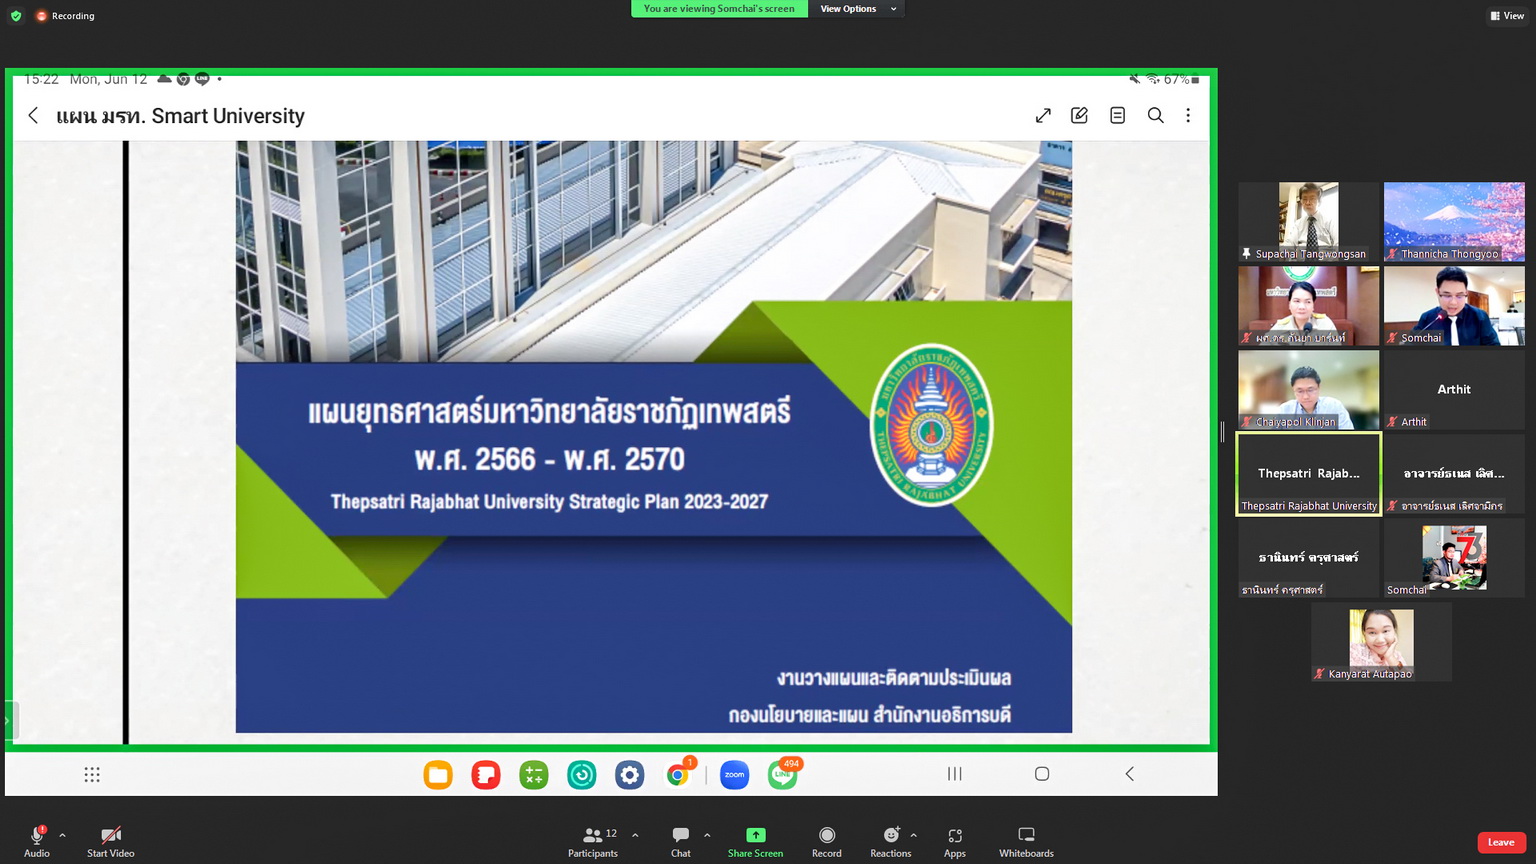The height and width of the screenshot is (864, 1536).
Task: Click the Strategic Plan 2023-2027 slide image
Action: click(x=654, y=436)
